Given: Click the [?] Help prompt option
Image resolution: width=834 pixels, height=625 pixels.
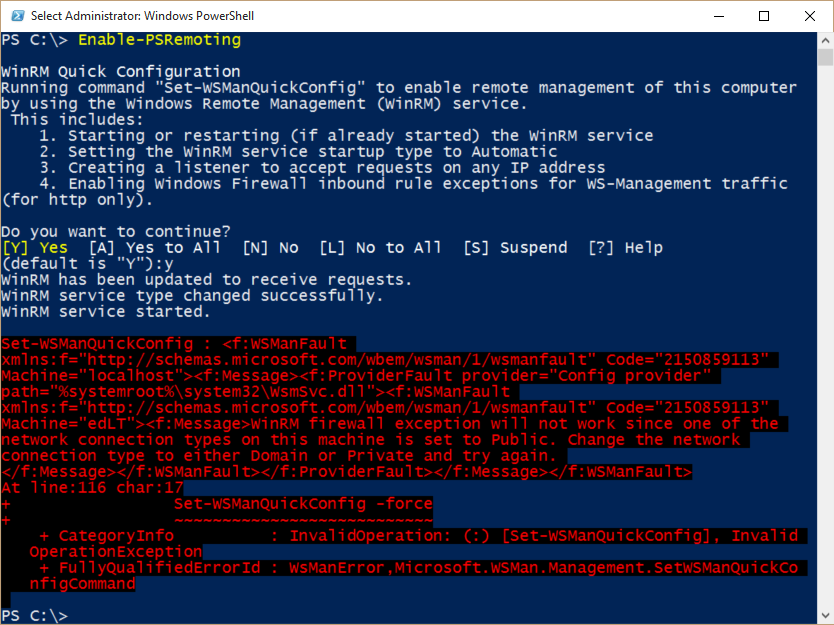Looking at the screenshot, I should 626,248.
